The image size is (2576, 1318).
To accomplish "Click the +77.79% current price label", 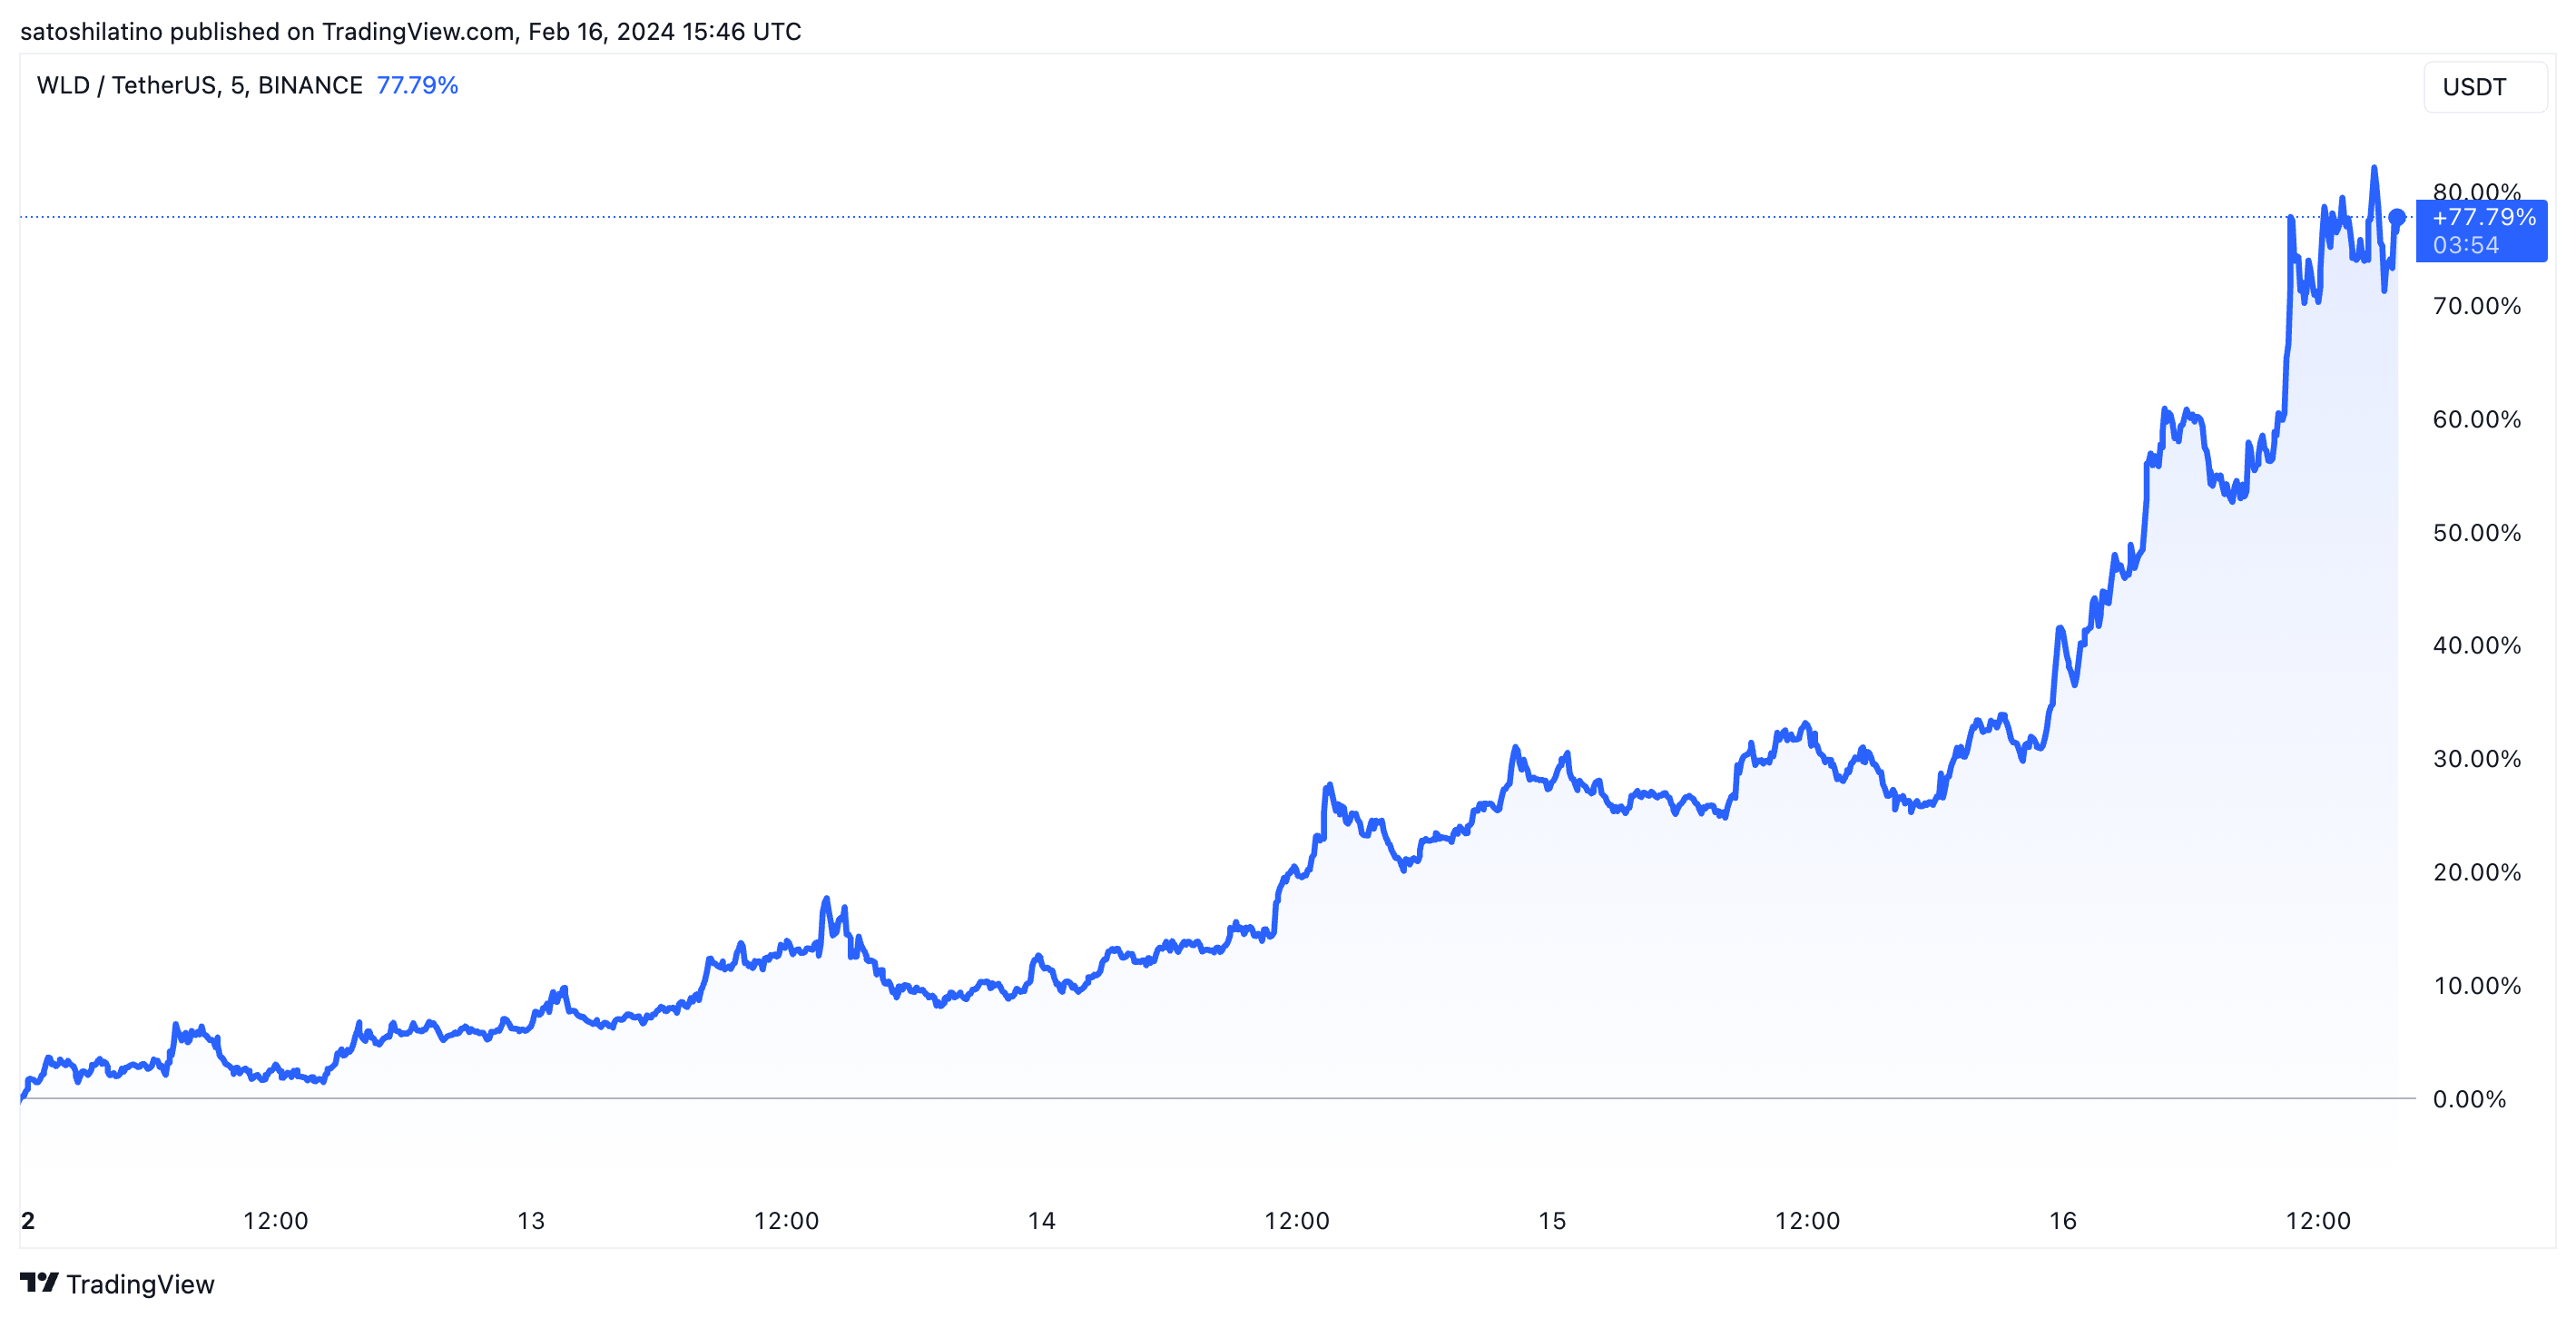I will pyautogui.click(x=2483, y=217).
